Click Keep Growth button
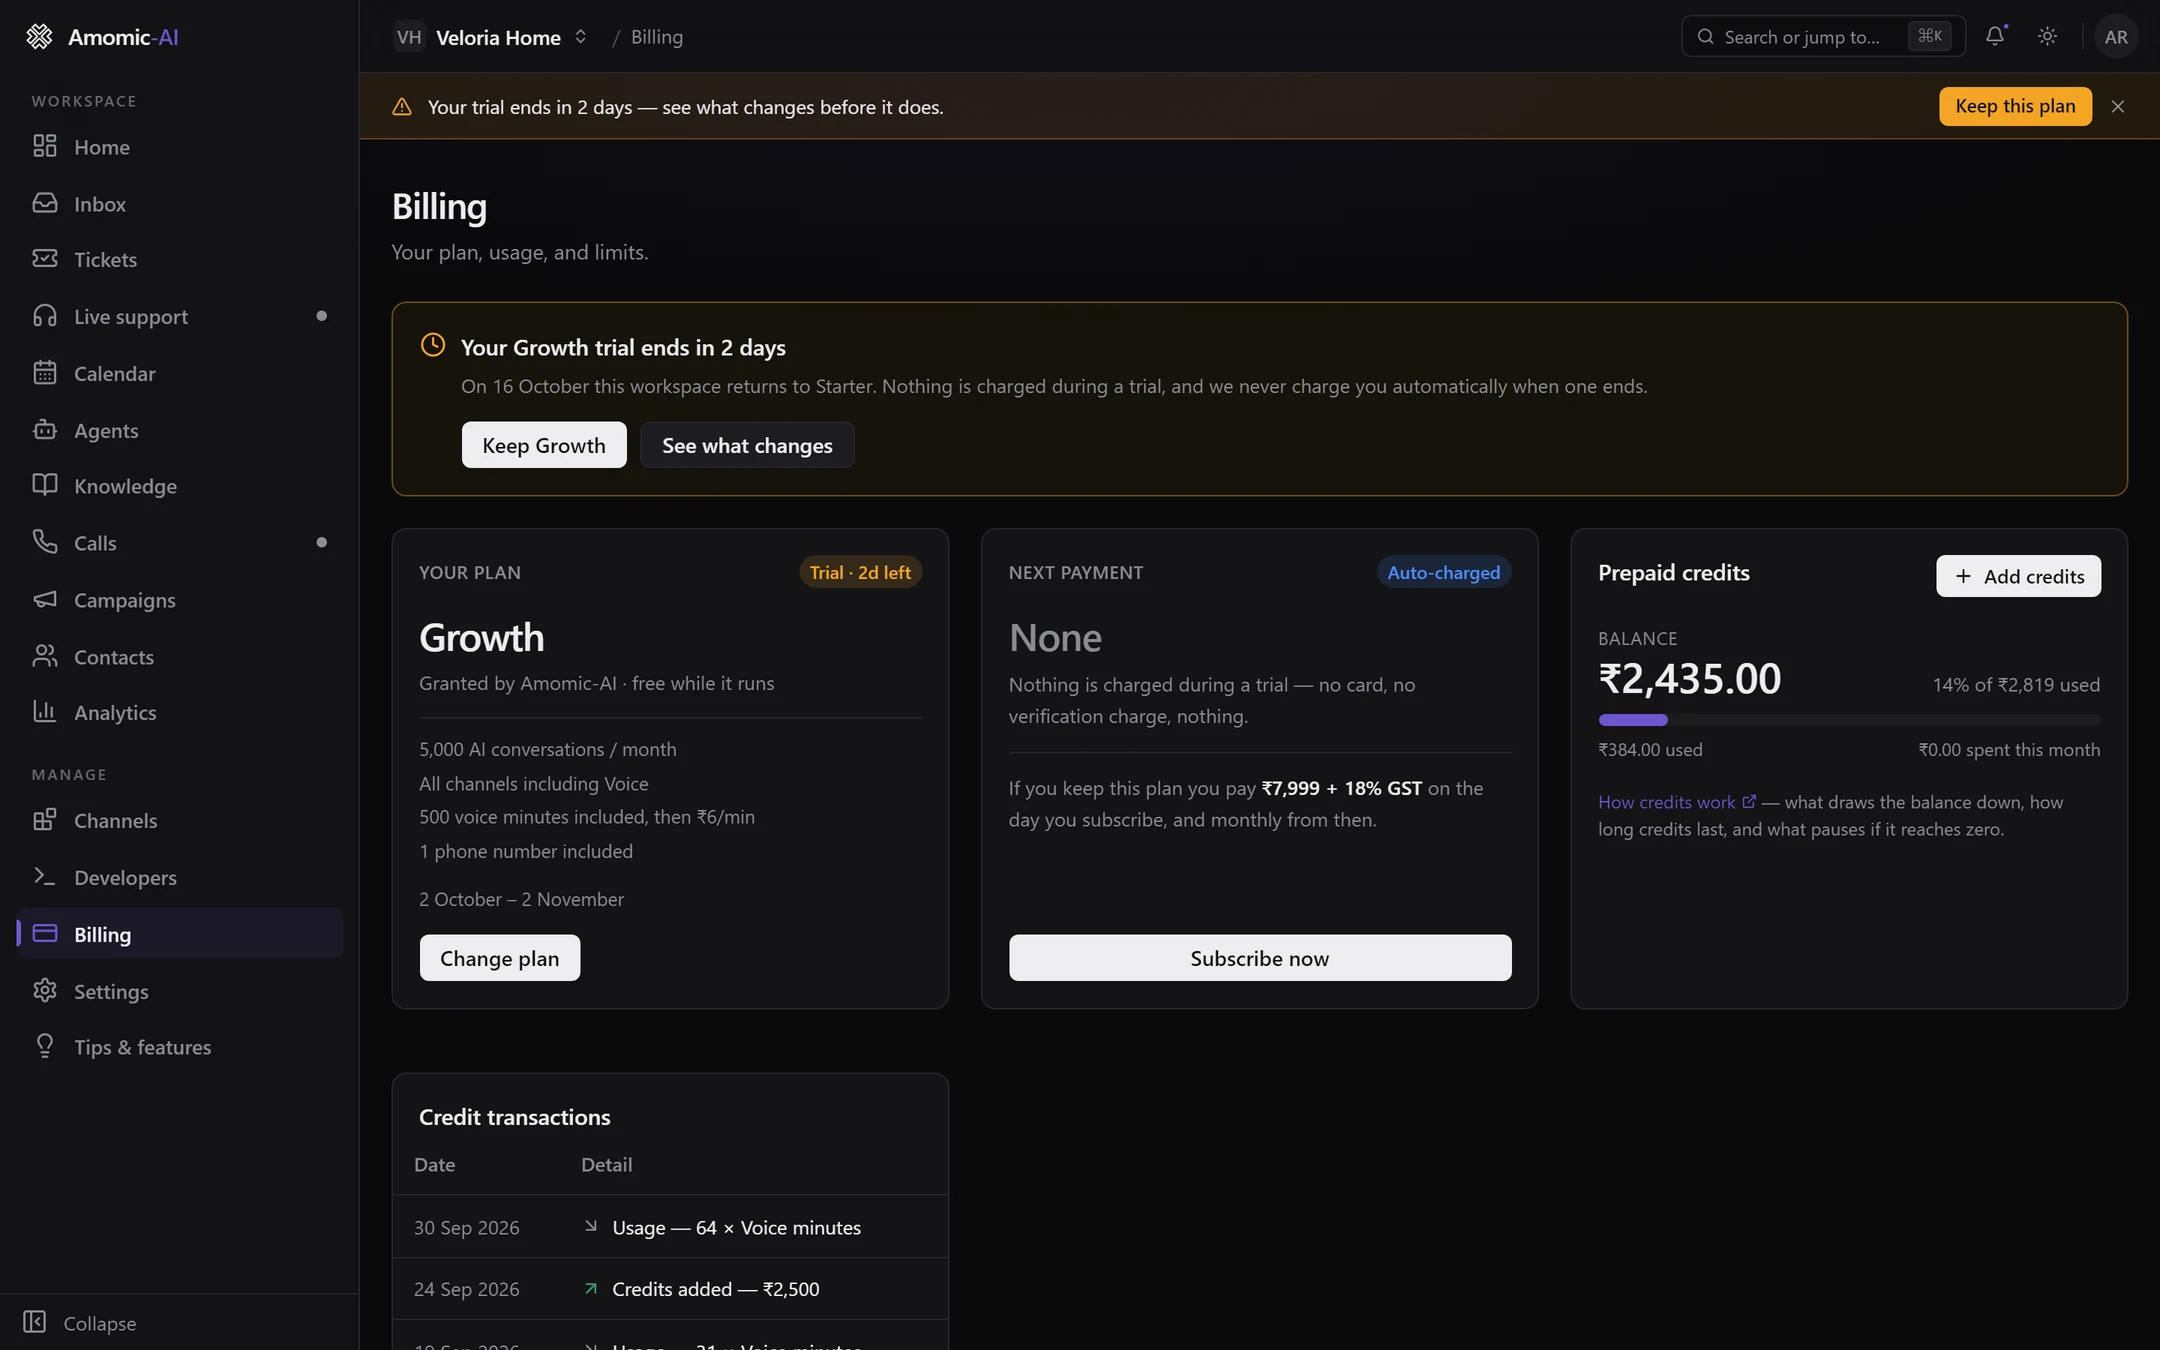2160x1350 pixels. click(544, 445)
